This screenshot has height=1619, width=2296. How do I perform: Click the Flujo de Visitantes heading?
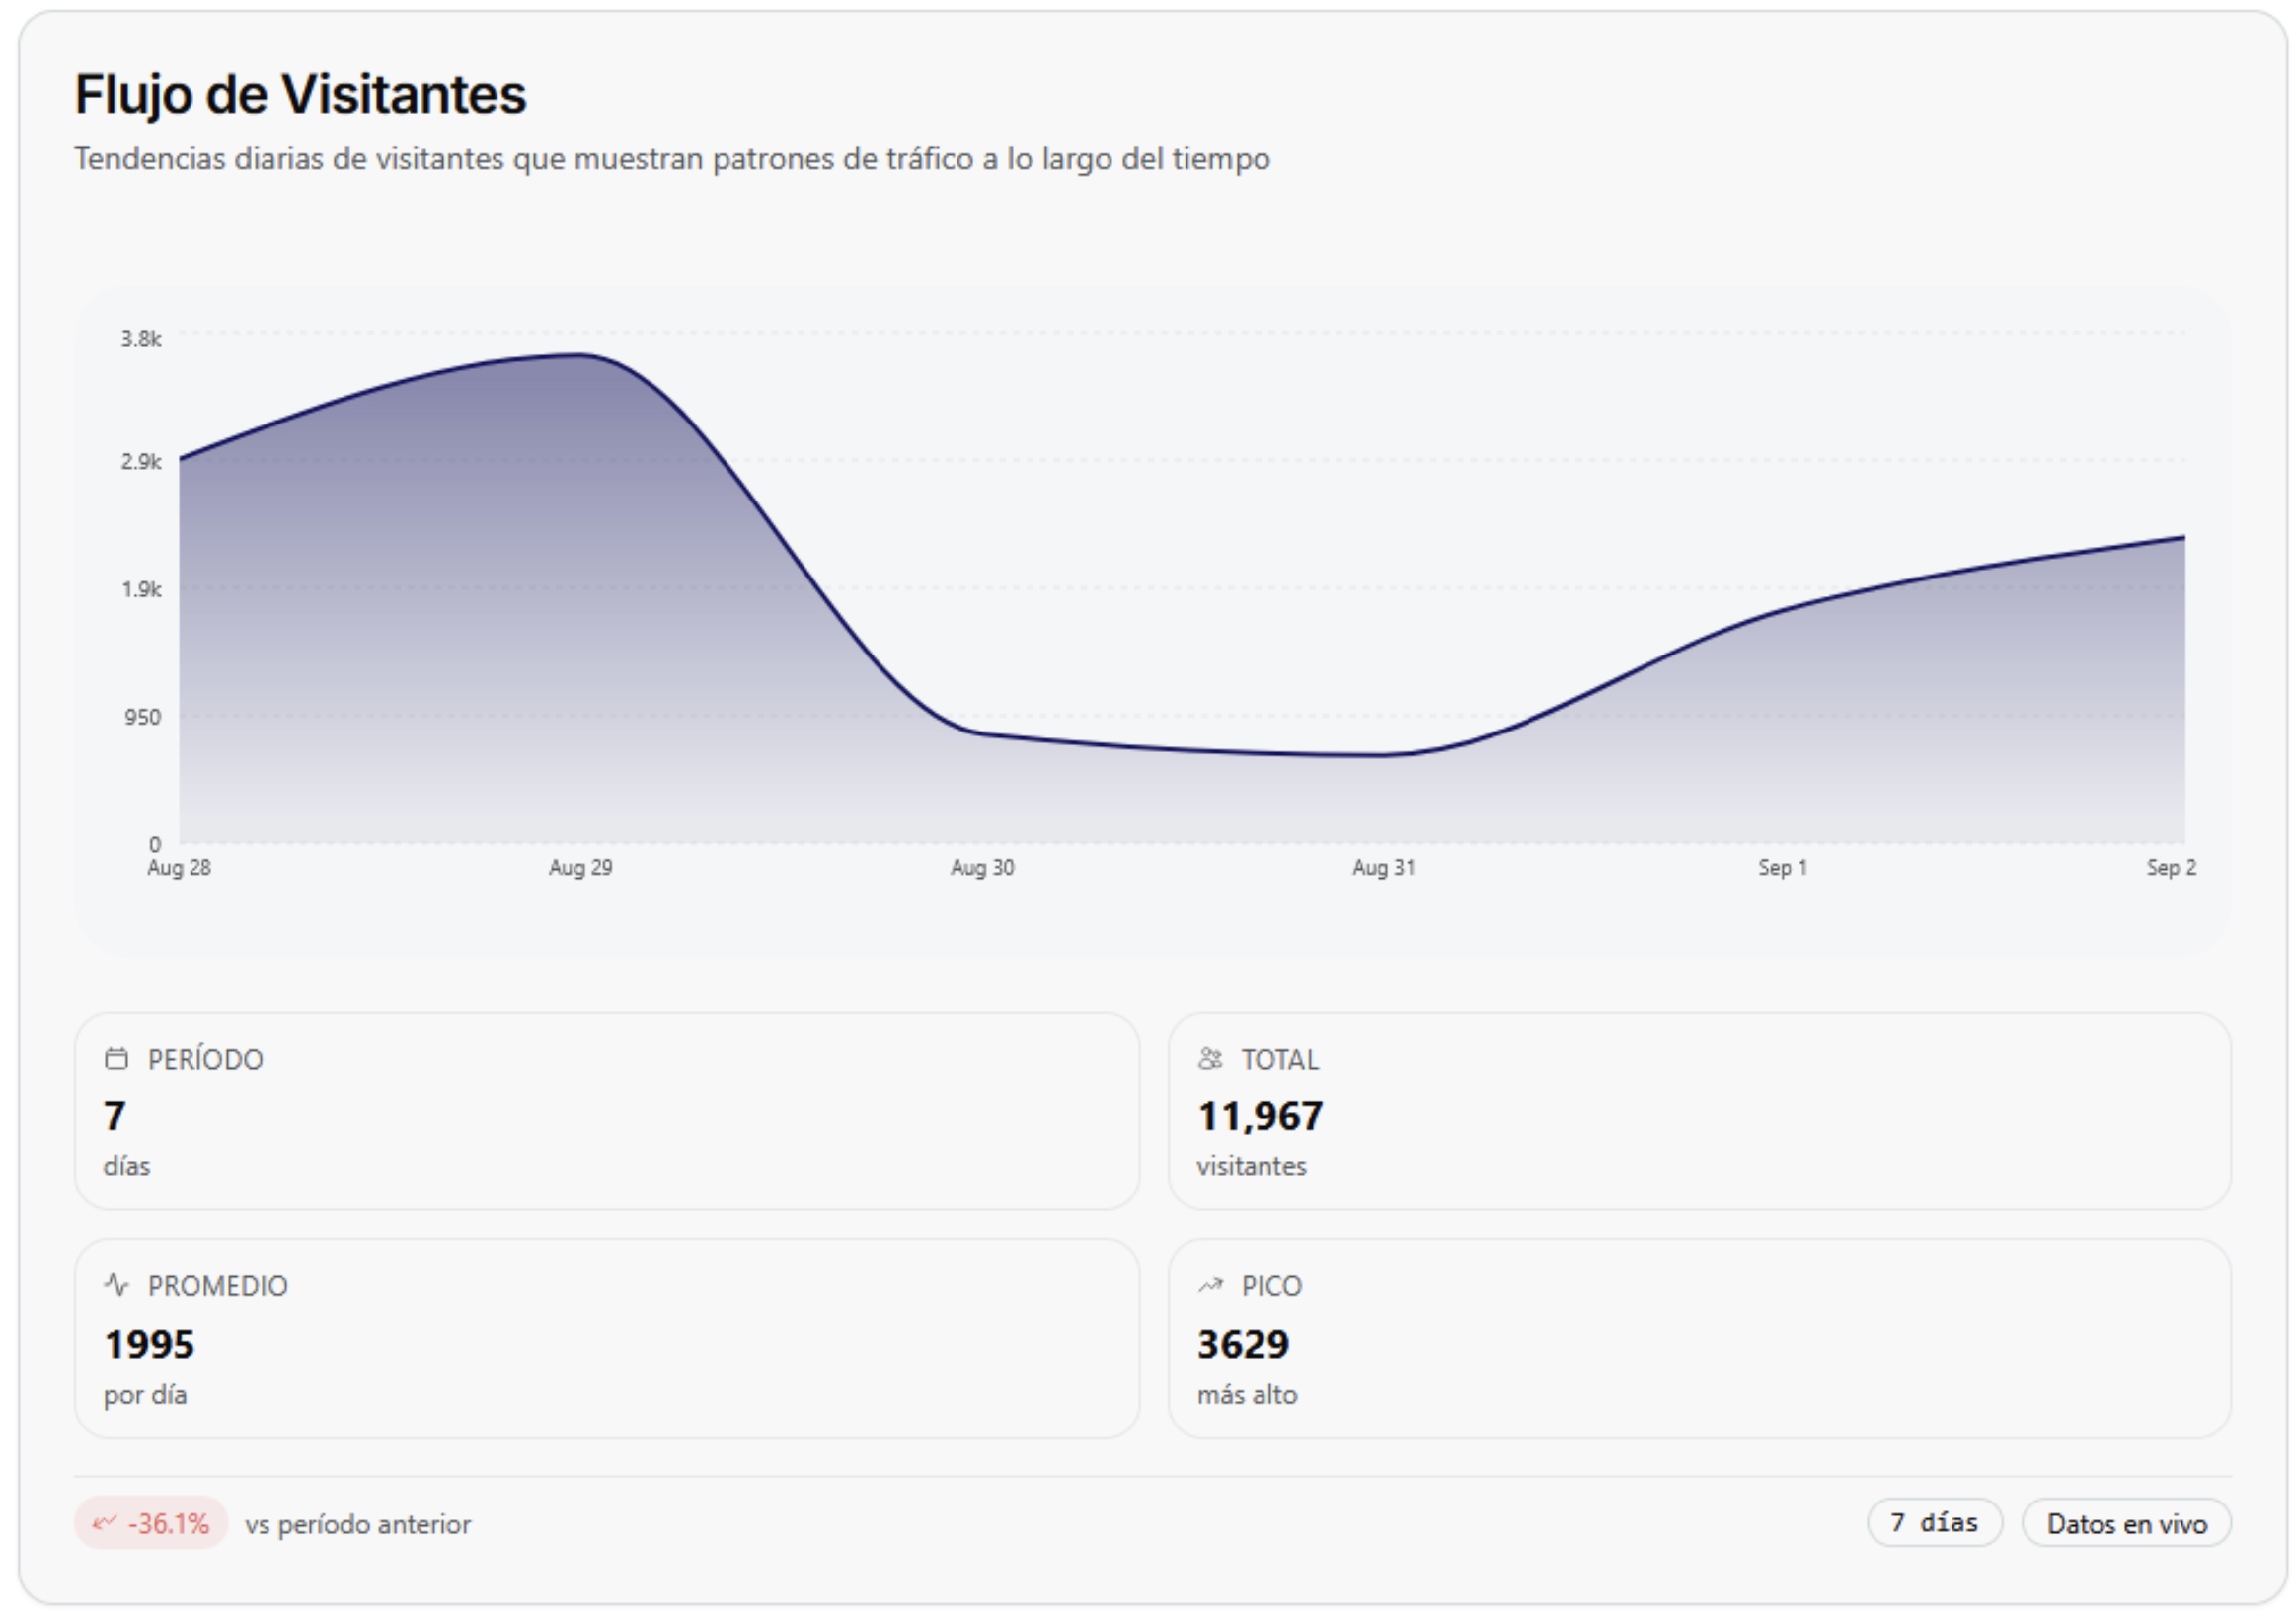click(x=300, y=95)
